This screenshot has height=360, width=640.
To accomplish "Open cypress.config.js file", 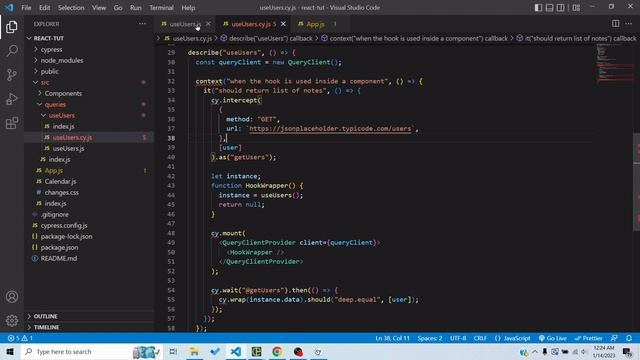I will [89, 226].
